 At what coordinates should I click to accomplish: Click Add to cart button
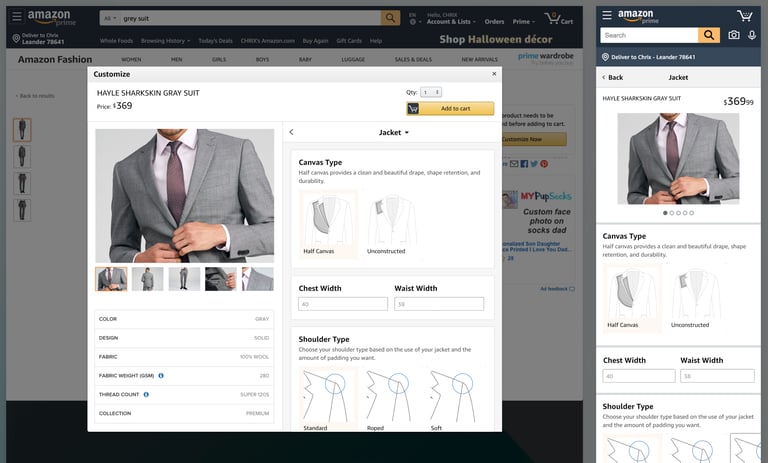click(450, 108)
